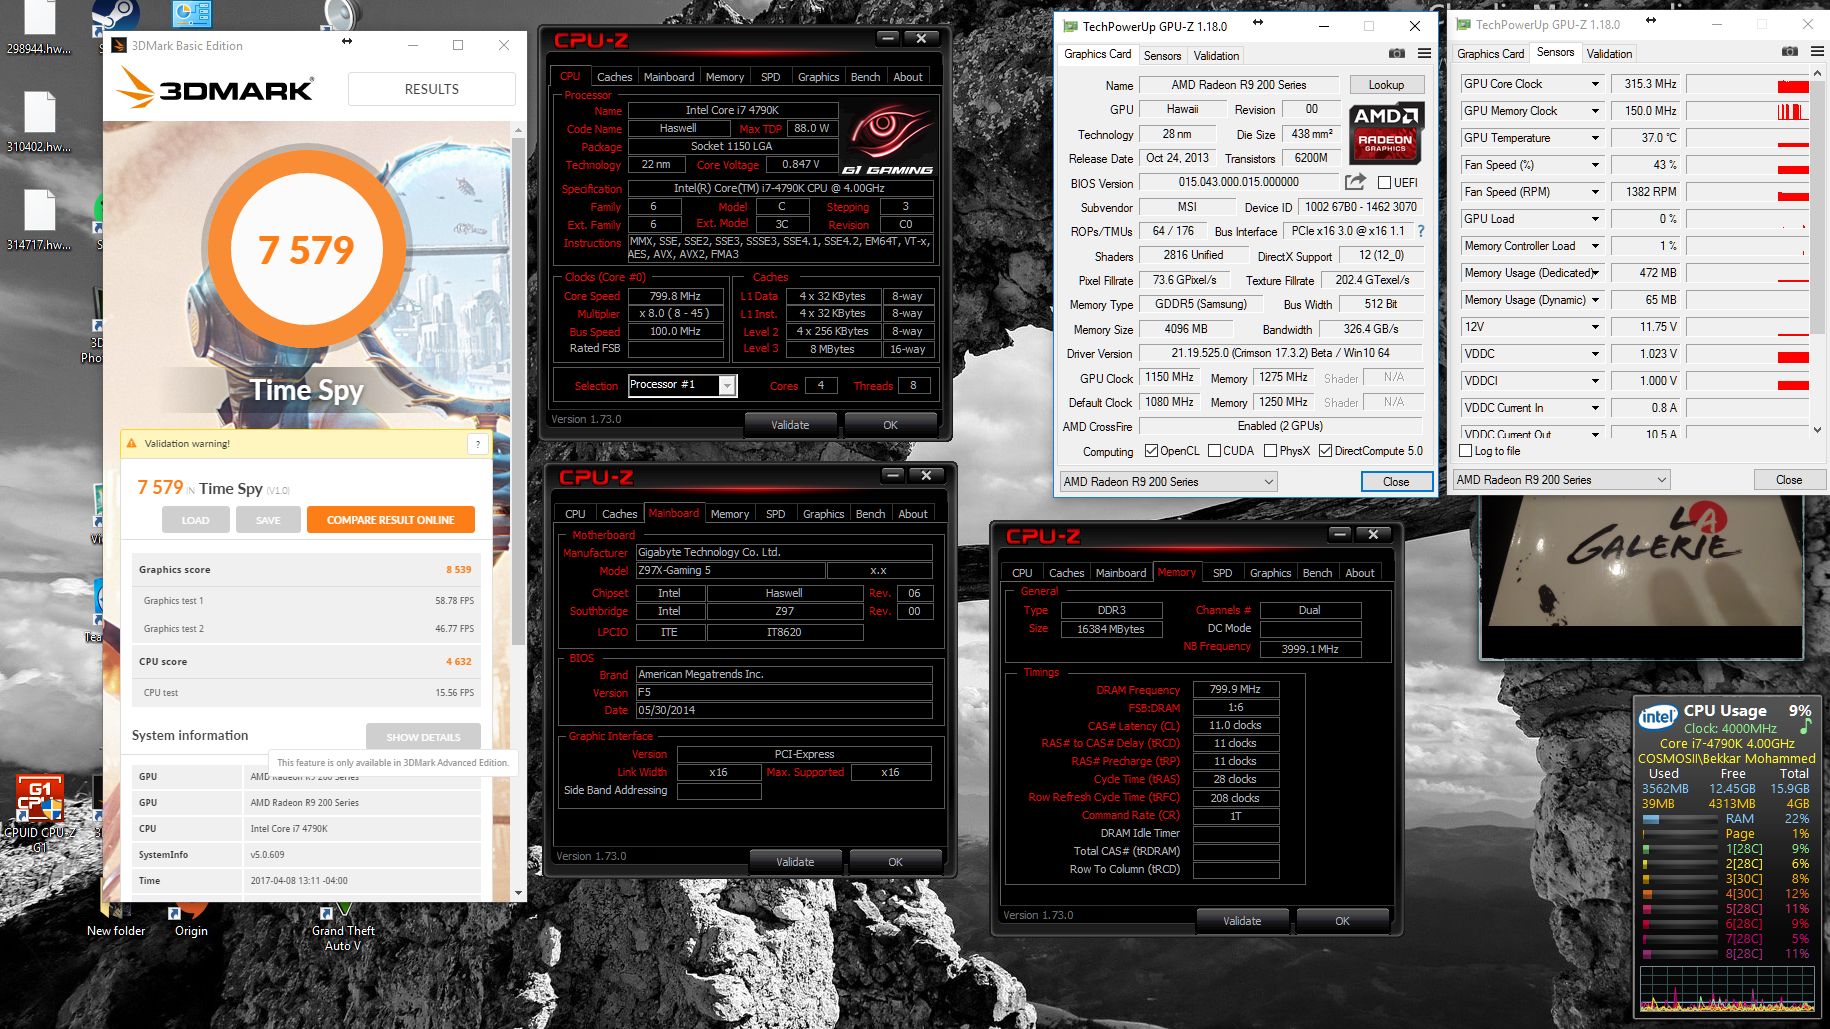Click the control panel style desktop icon at top

click(192, 13)
